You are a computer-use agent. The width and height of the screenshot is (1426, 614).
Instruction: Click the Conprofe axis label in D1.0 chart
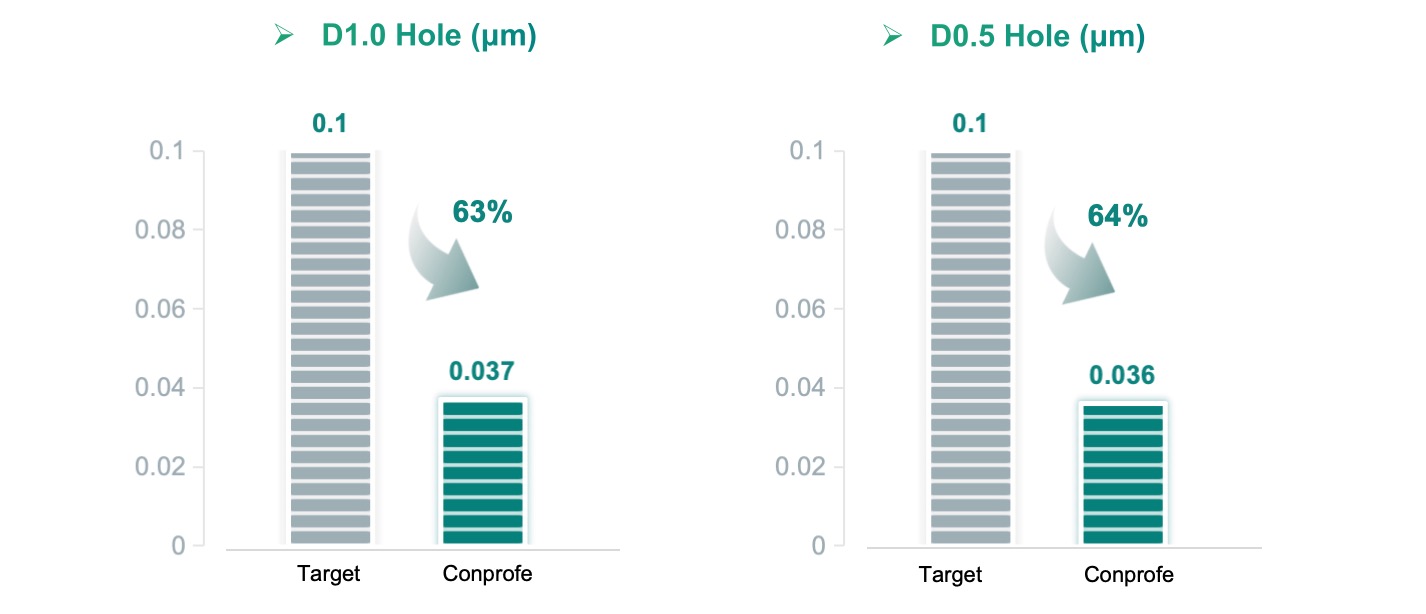click(487, 574)
